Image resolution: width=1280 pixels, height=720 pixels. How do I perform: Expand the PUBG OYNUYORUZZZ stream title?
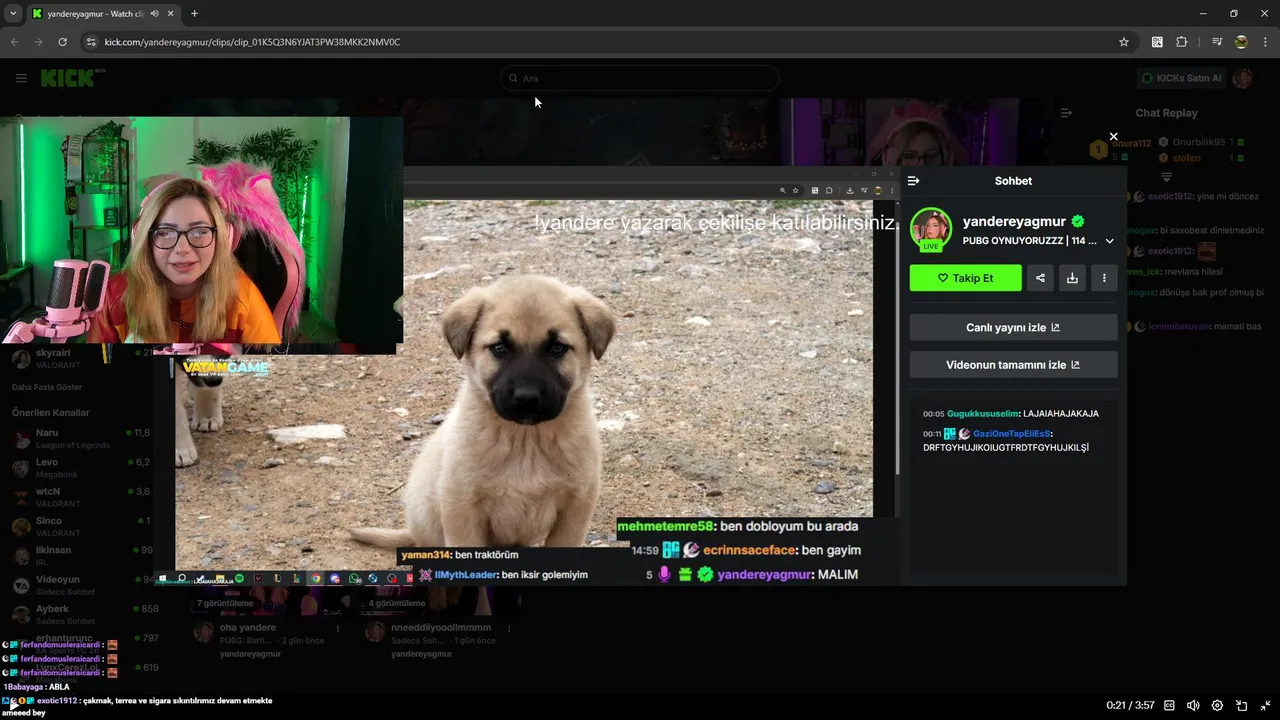[x=1109, y=241]
